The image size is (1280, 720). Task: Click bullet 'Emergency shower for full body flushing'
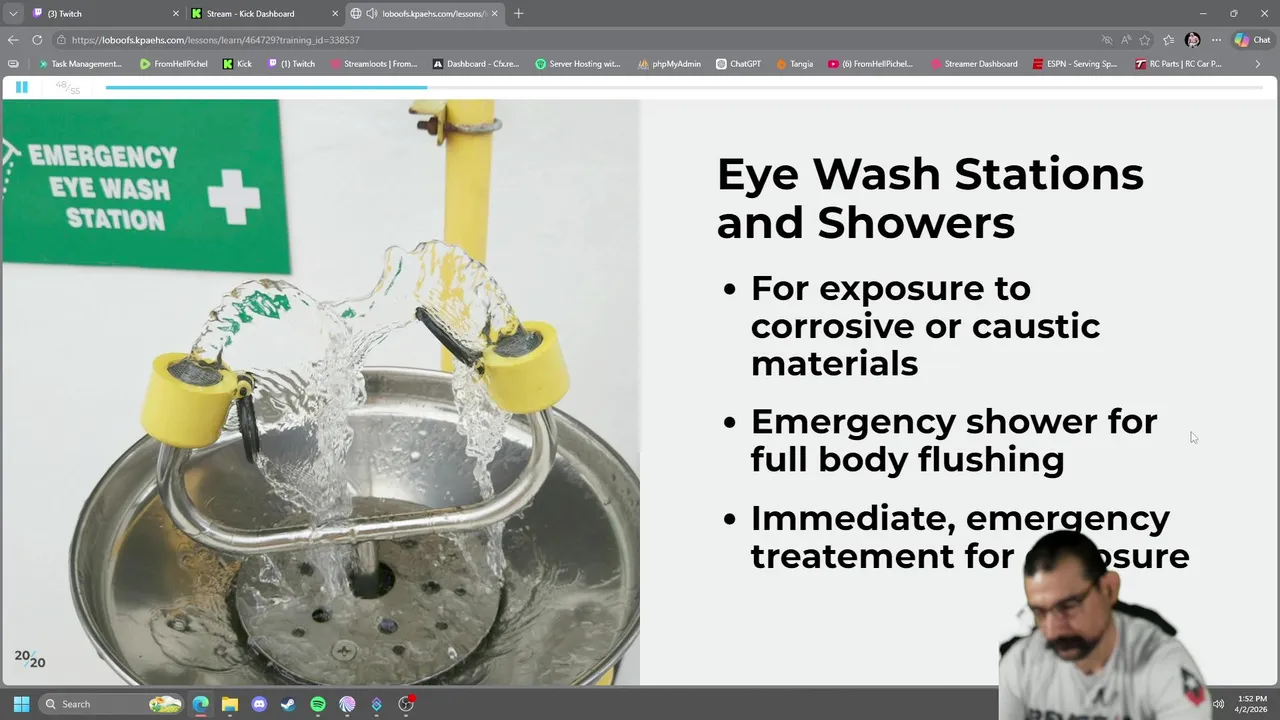pyautogui.click(x=953, y=440)
